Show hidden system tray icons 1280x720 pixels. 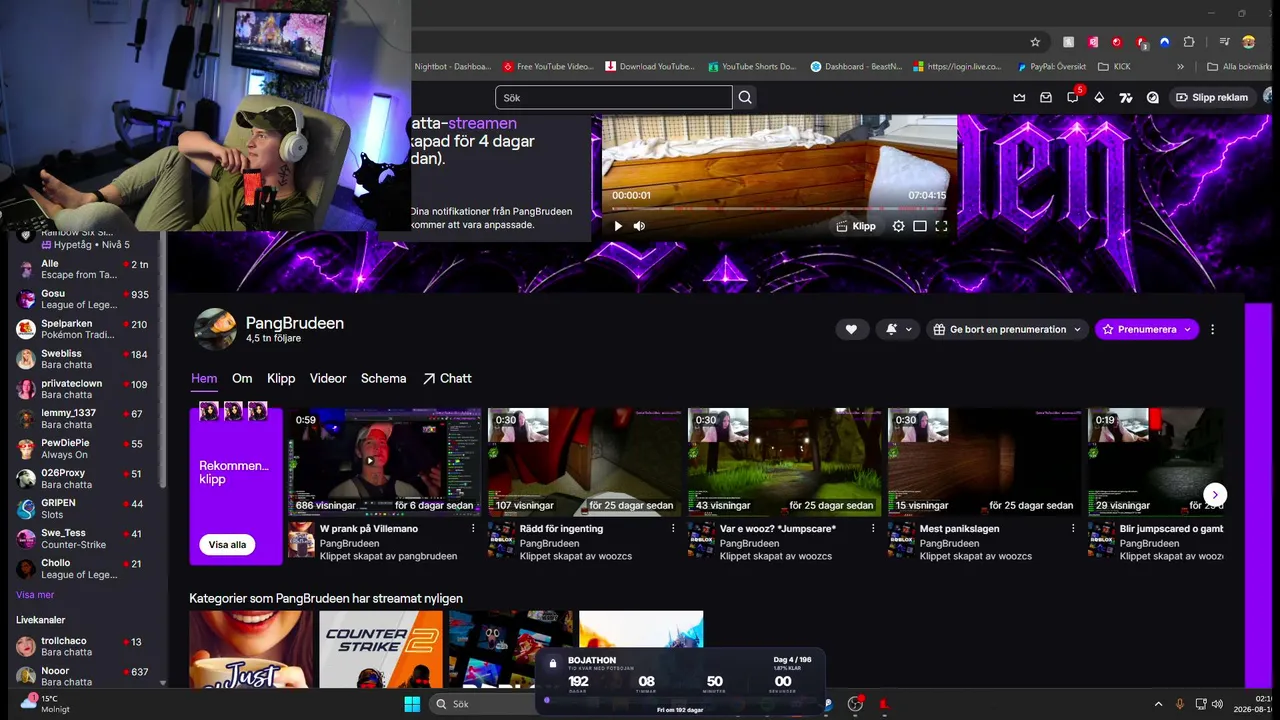1159,704
